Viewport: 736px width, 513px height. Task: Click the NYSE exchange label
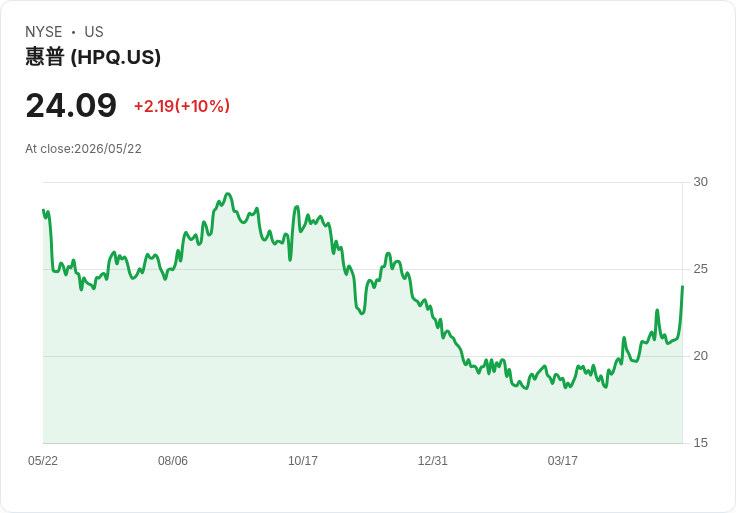[x=44, y=32]
